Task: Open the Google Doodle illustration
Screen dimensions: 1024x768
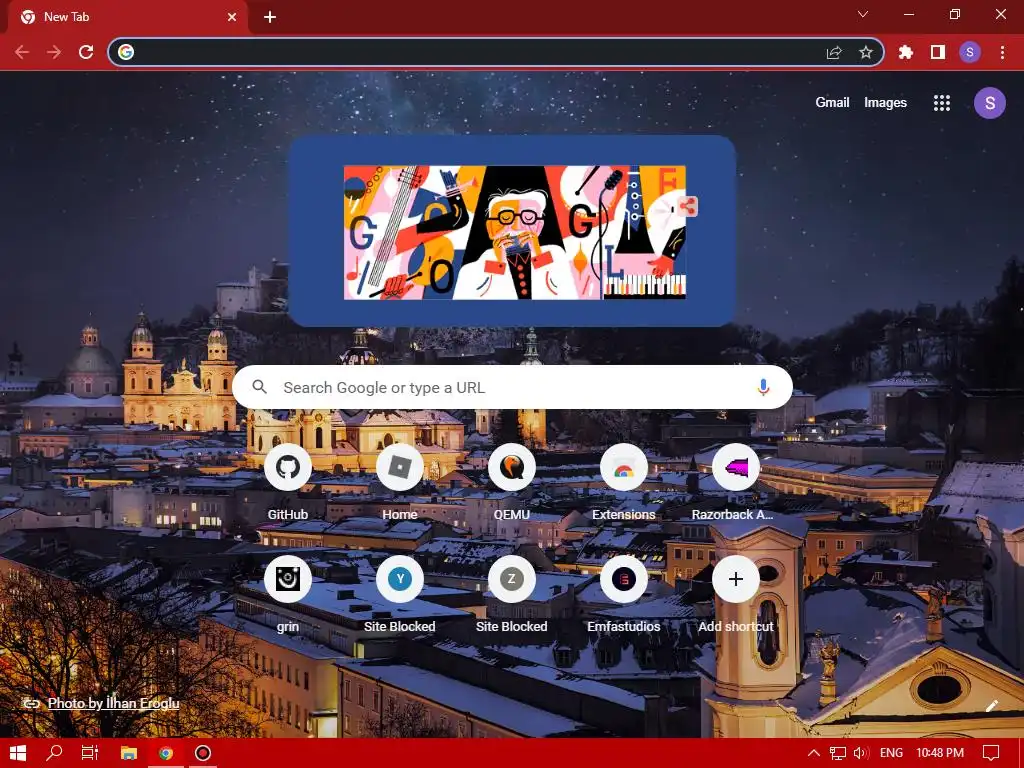Action: 515,232
